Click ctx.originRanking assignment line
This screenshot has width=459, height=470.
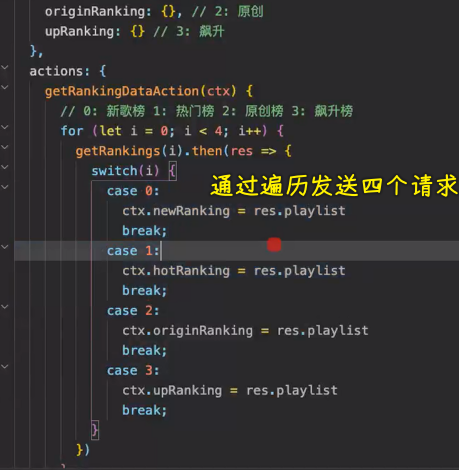point(245,331)
